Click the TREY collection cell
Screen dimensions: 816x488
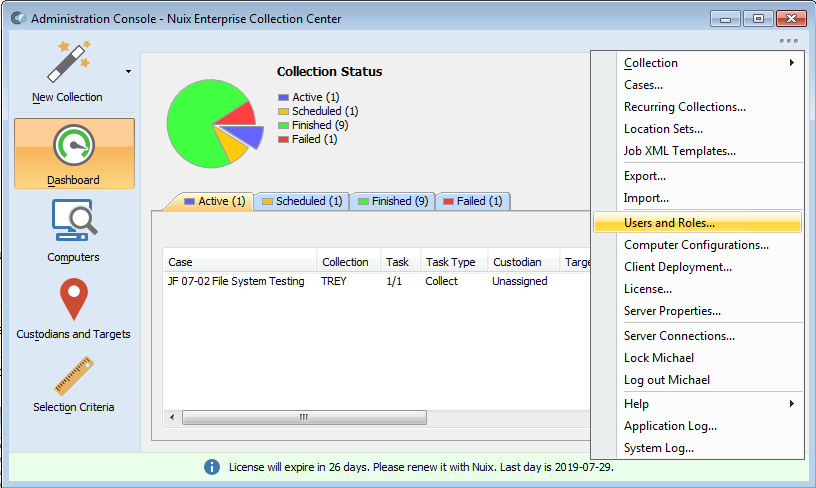point(334,281)
